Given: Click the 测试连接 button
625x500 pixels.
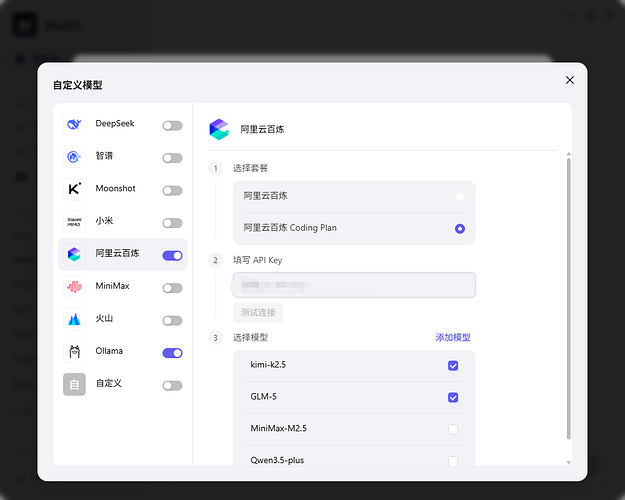Looking at the screenshot, I should 258,313.
